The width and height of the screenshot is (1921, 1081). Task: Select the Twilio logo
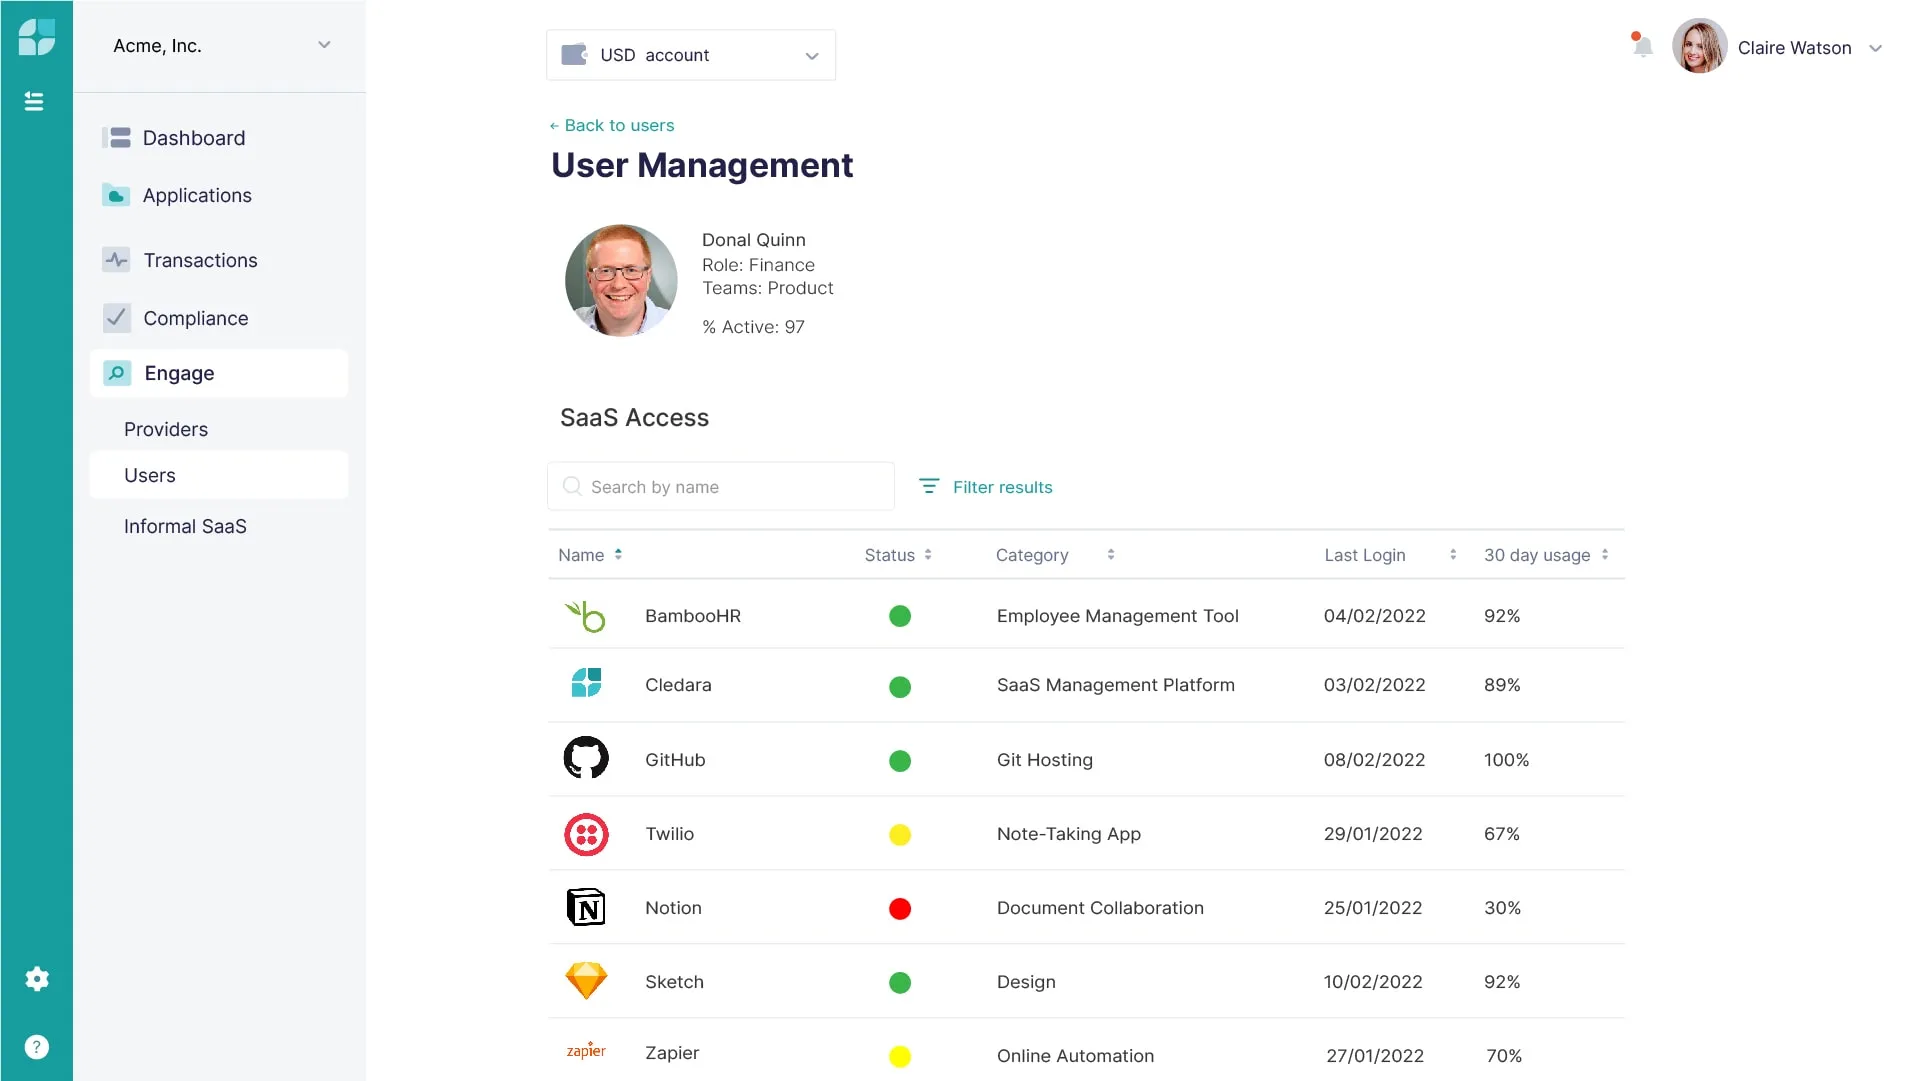tap(586, 834)
